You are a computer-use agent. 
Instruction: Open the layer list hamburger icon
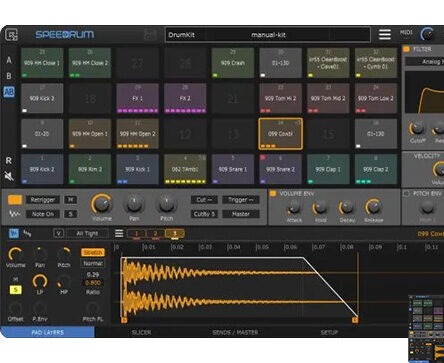click(119, 233)
